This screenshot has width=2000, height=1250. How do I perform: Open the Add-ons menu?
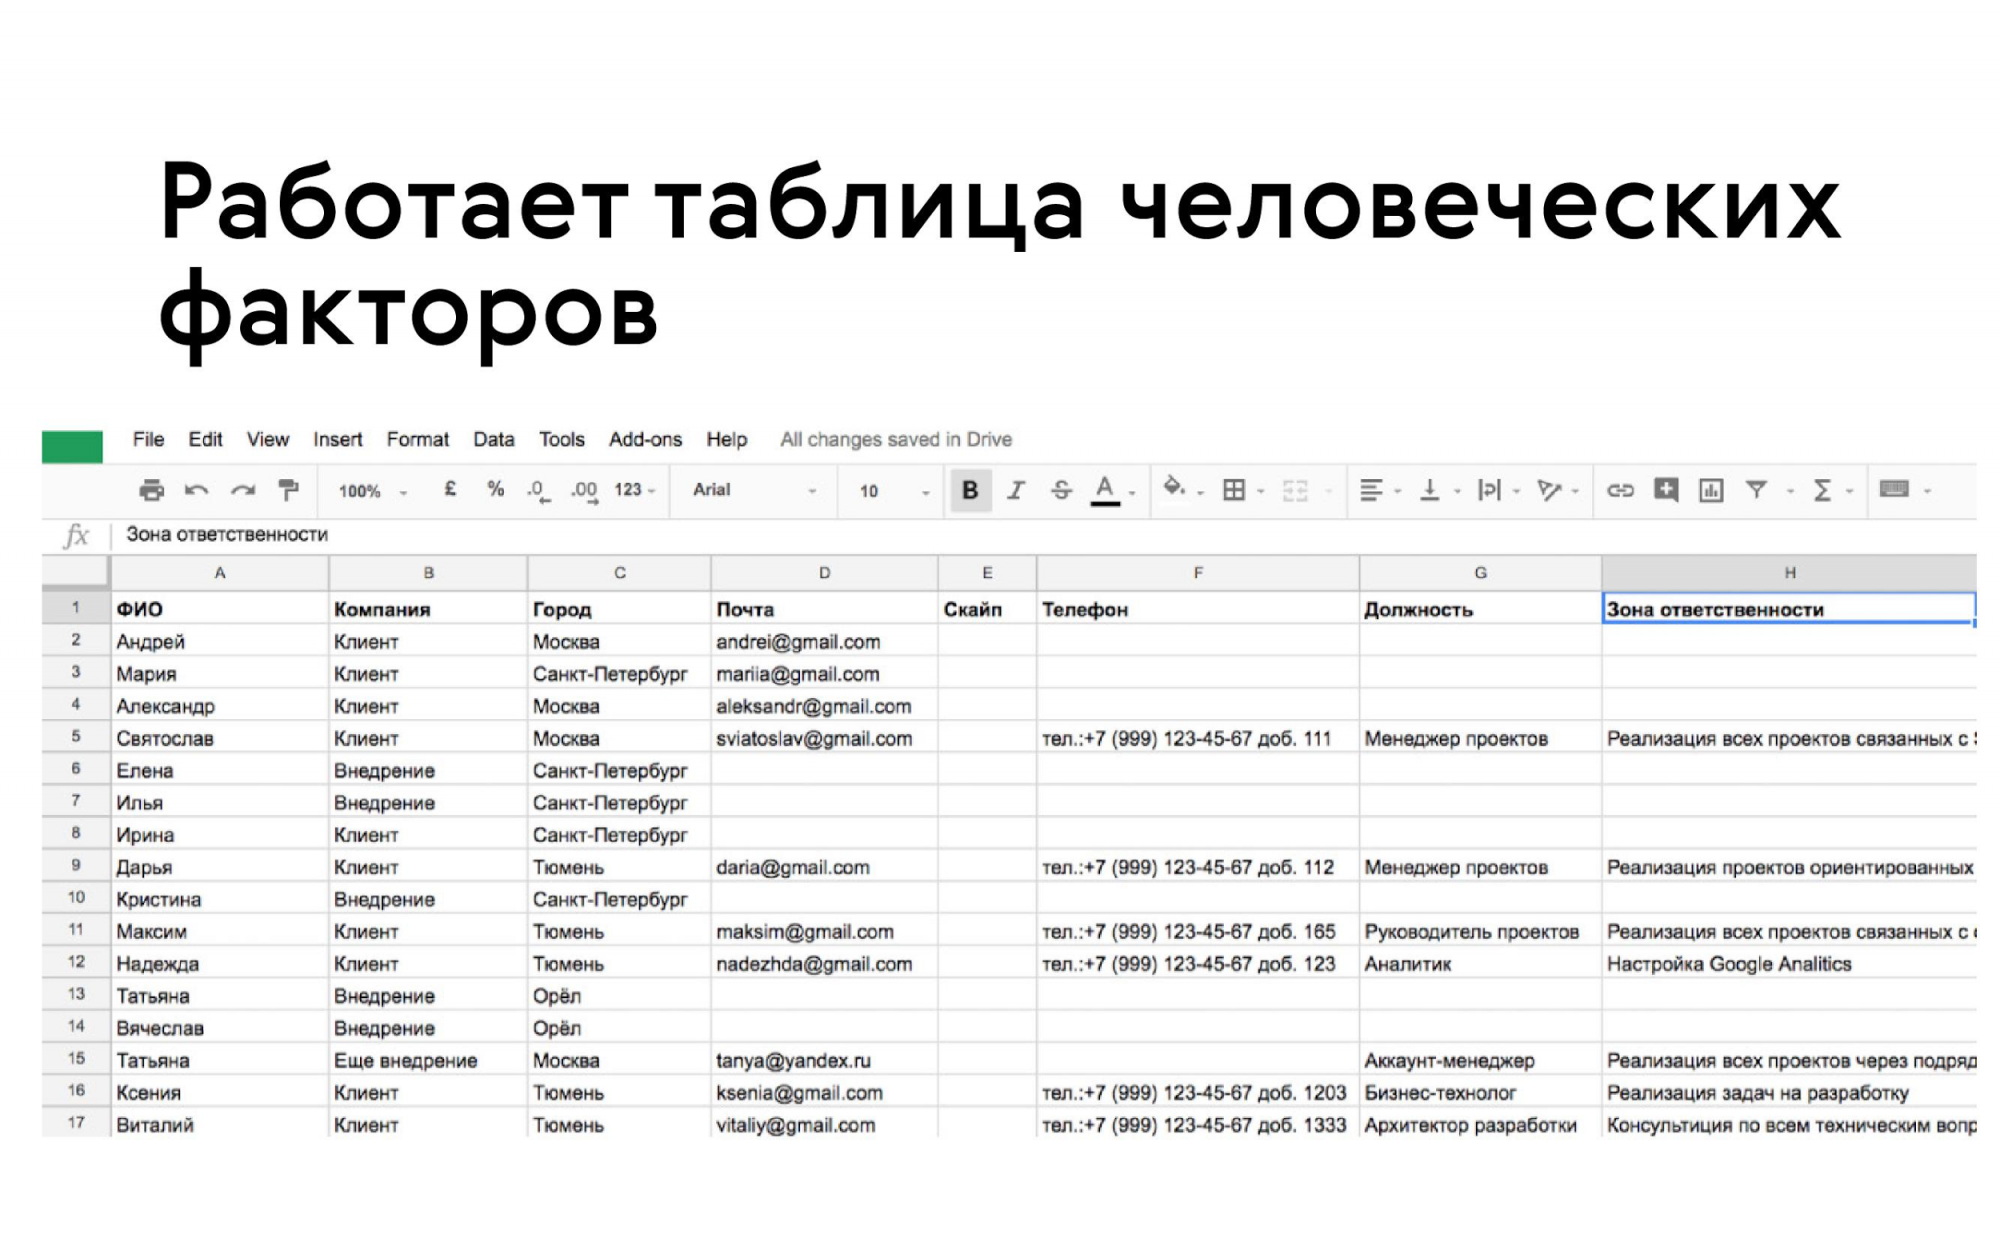645,439
